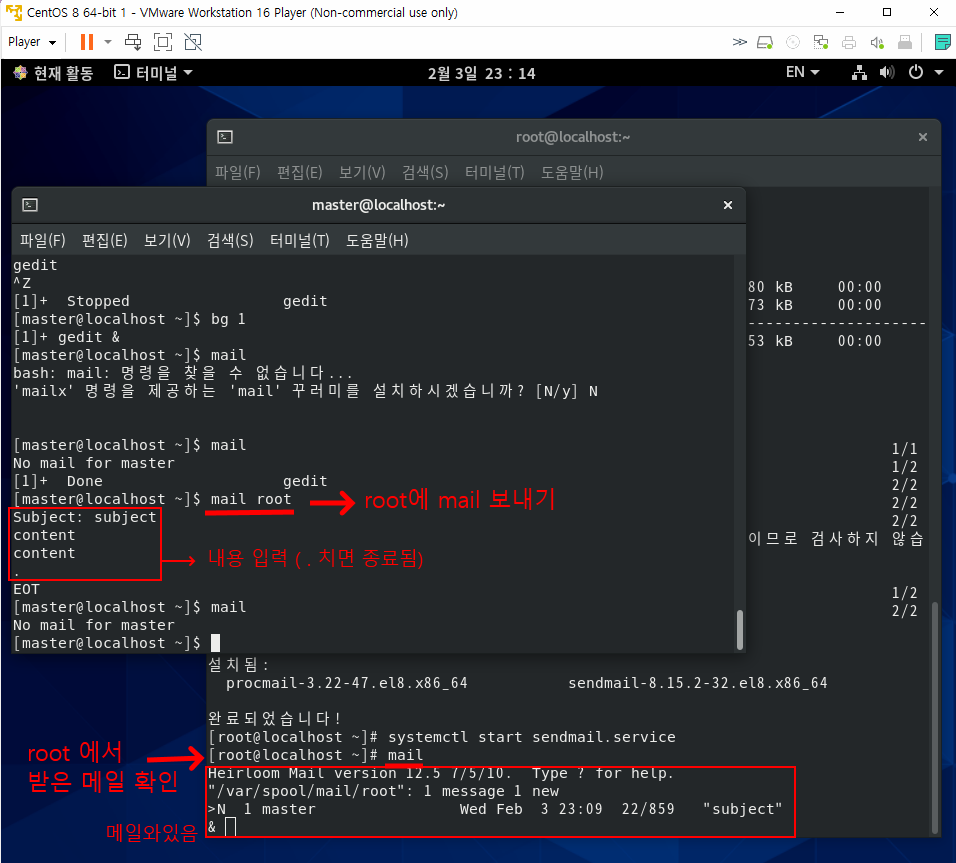
Task: Open the 터미널 application menu in top bar
Action: (154, 73)
